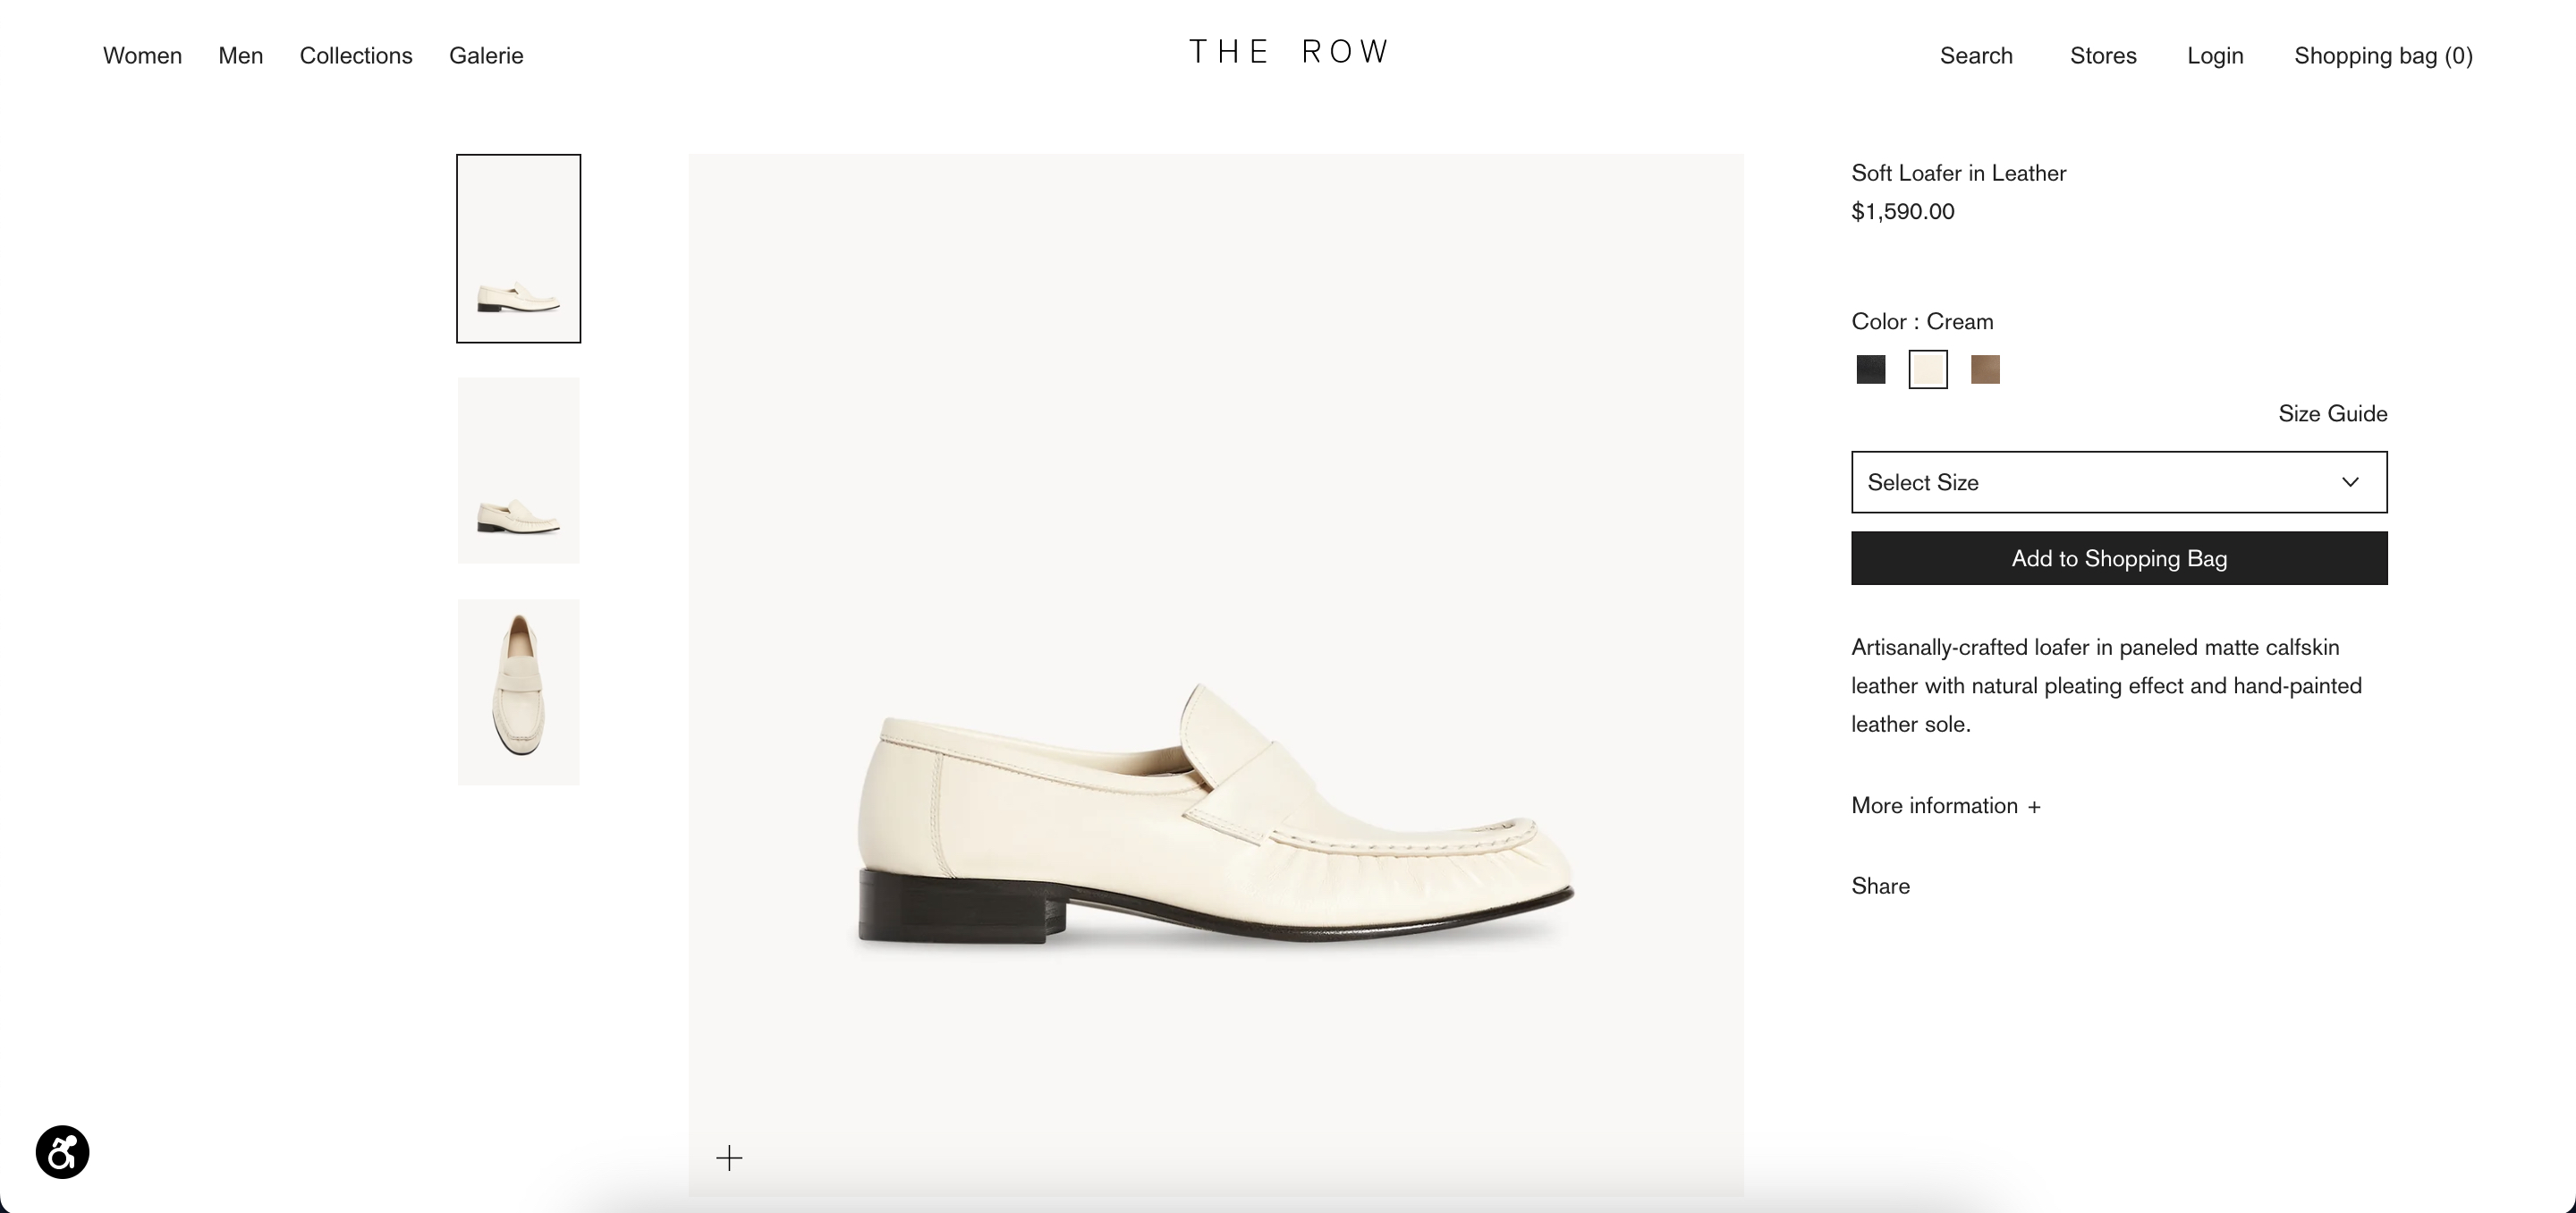2576x1213 pixels.
Task: Open the Size Guide link
Action: click(x=2332, y=414)
